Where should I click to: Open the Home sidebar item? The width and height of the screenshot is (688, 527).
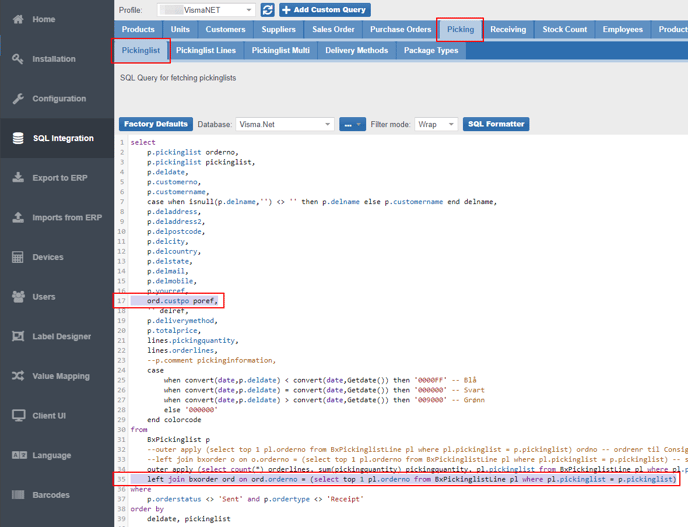coord(57,19)
